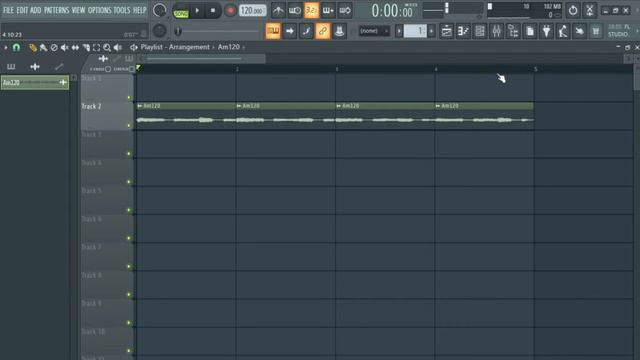Mute Track 3 using its green switch
The width and height of the screenshot is (640, 360).
tap(129, 154)
